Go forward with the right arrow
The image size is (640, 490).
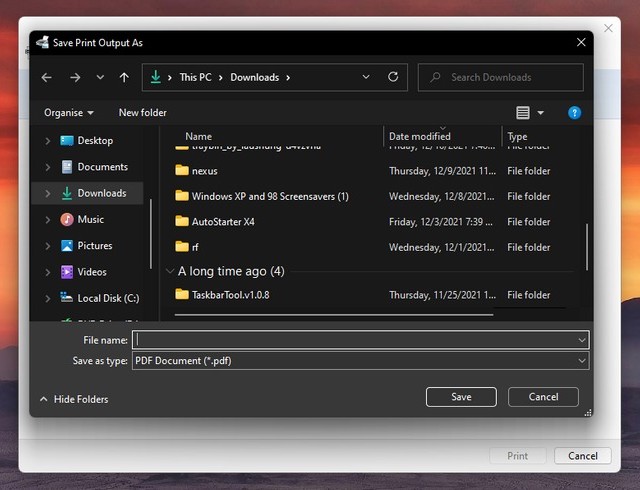click(x=75, y=77)
